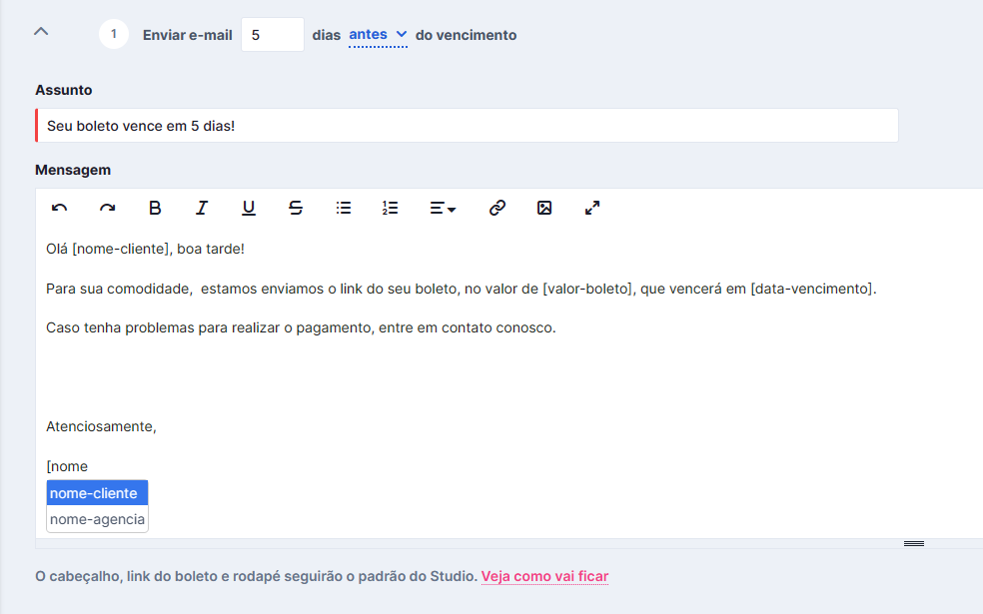
Task: Grab the editor resize handle
Action: tap(913, 543)
